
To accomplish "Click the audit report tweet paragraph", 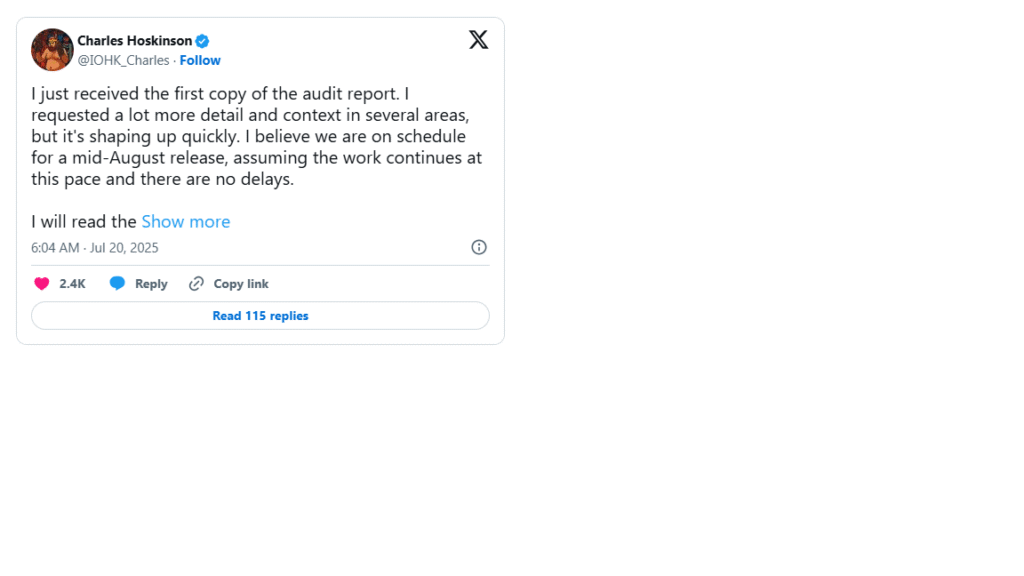I will (x=256, y=136).
